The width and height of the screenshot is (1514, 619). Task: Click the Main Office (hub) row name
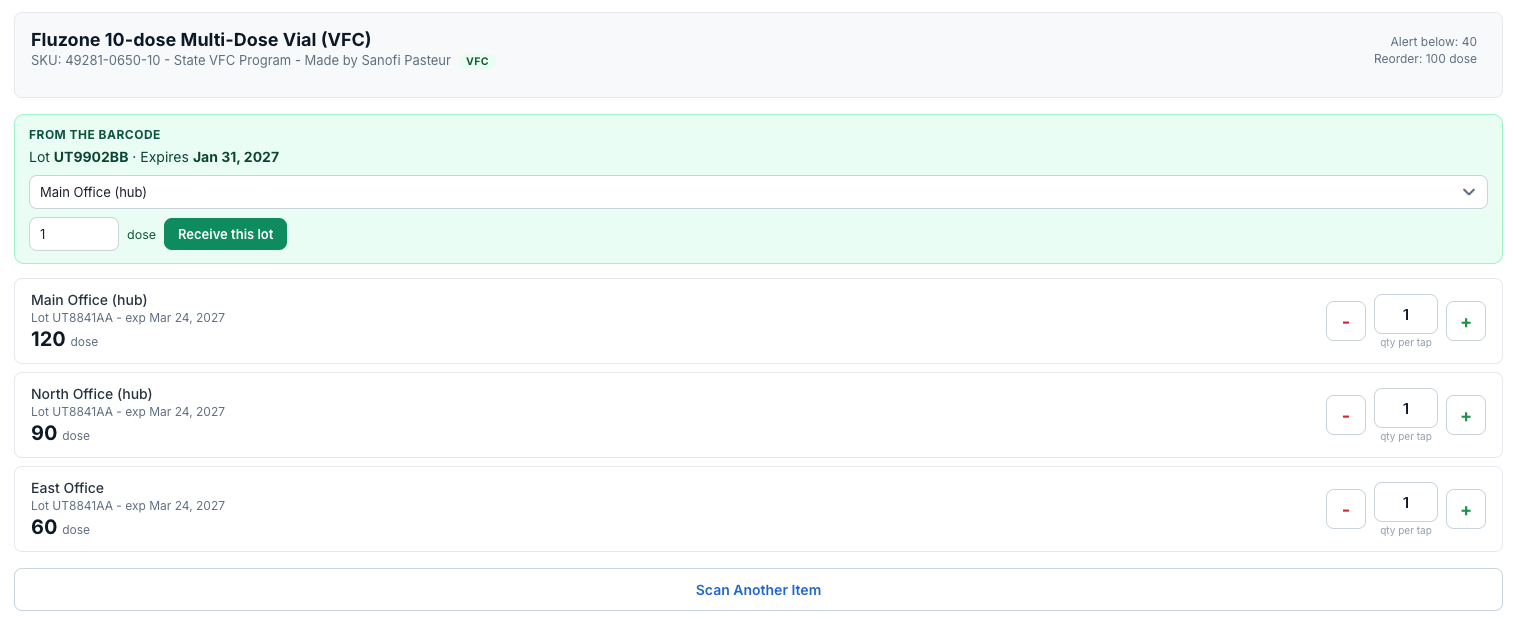pos(89,300)
